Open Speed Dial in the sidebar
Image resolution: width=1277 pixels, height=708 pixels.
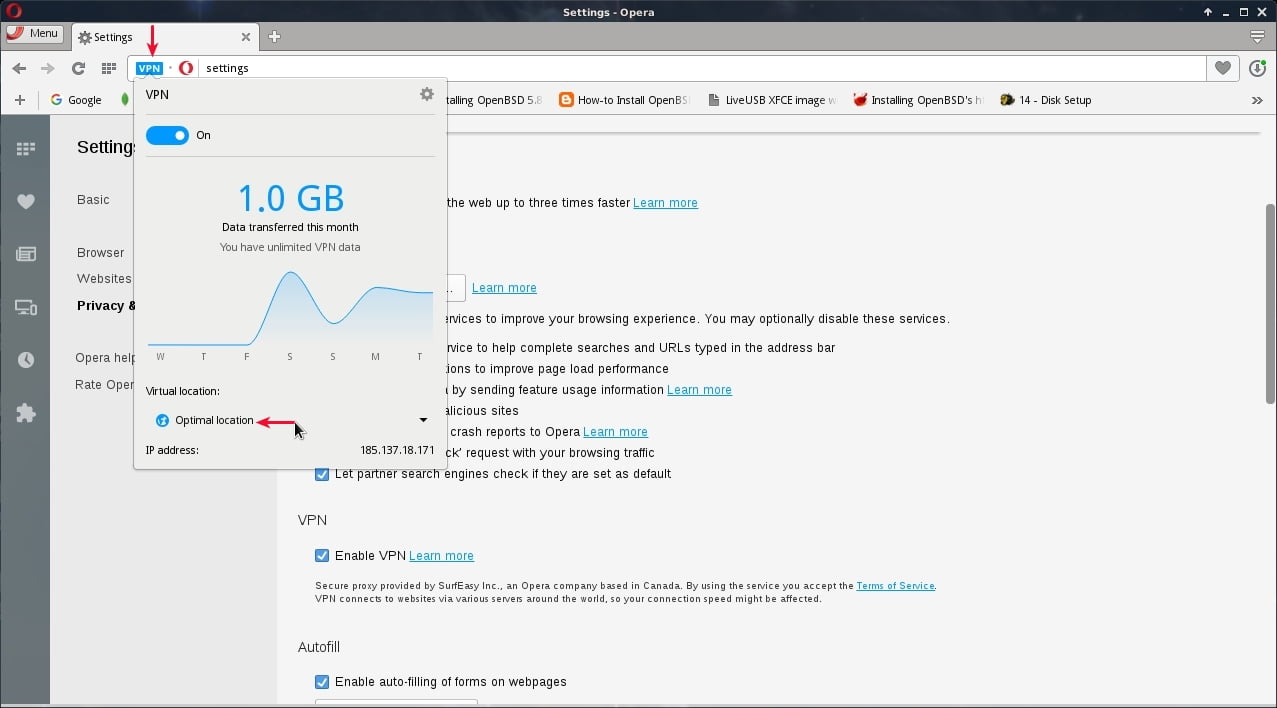pos(26,149)
